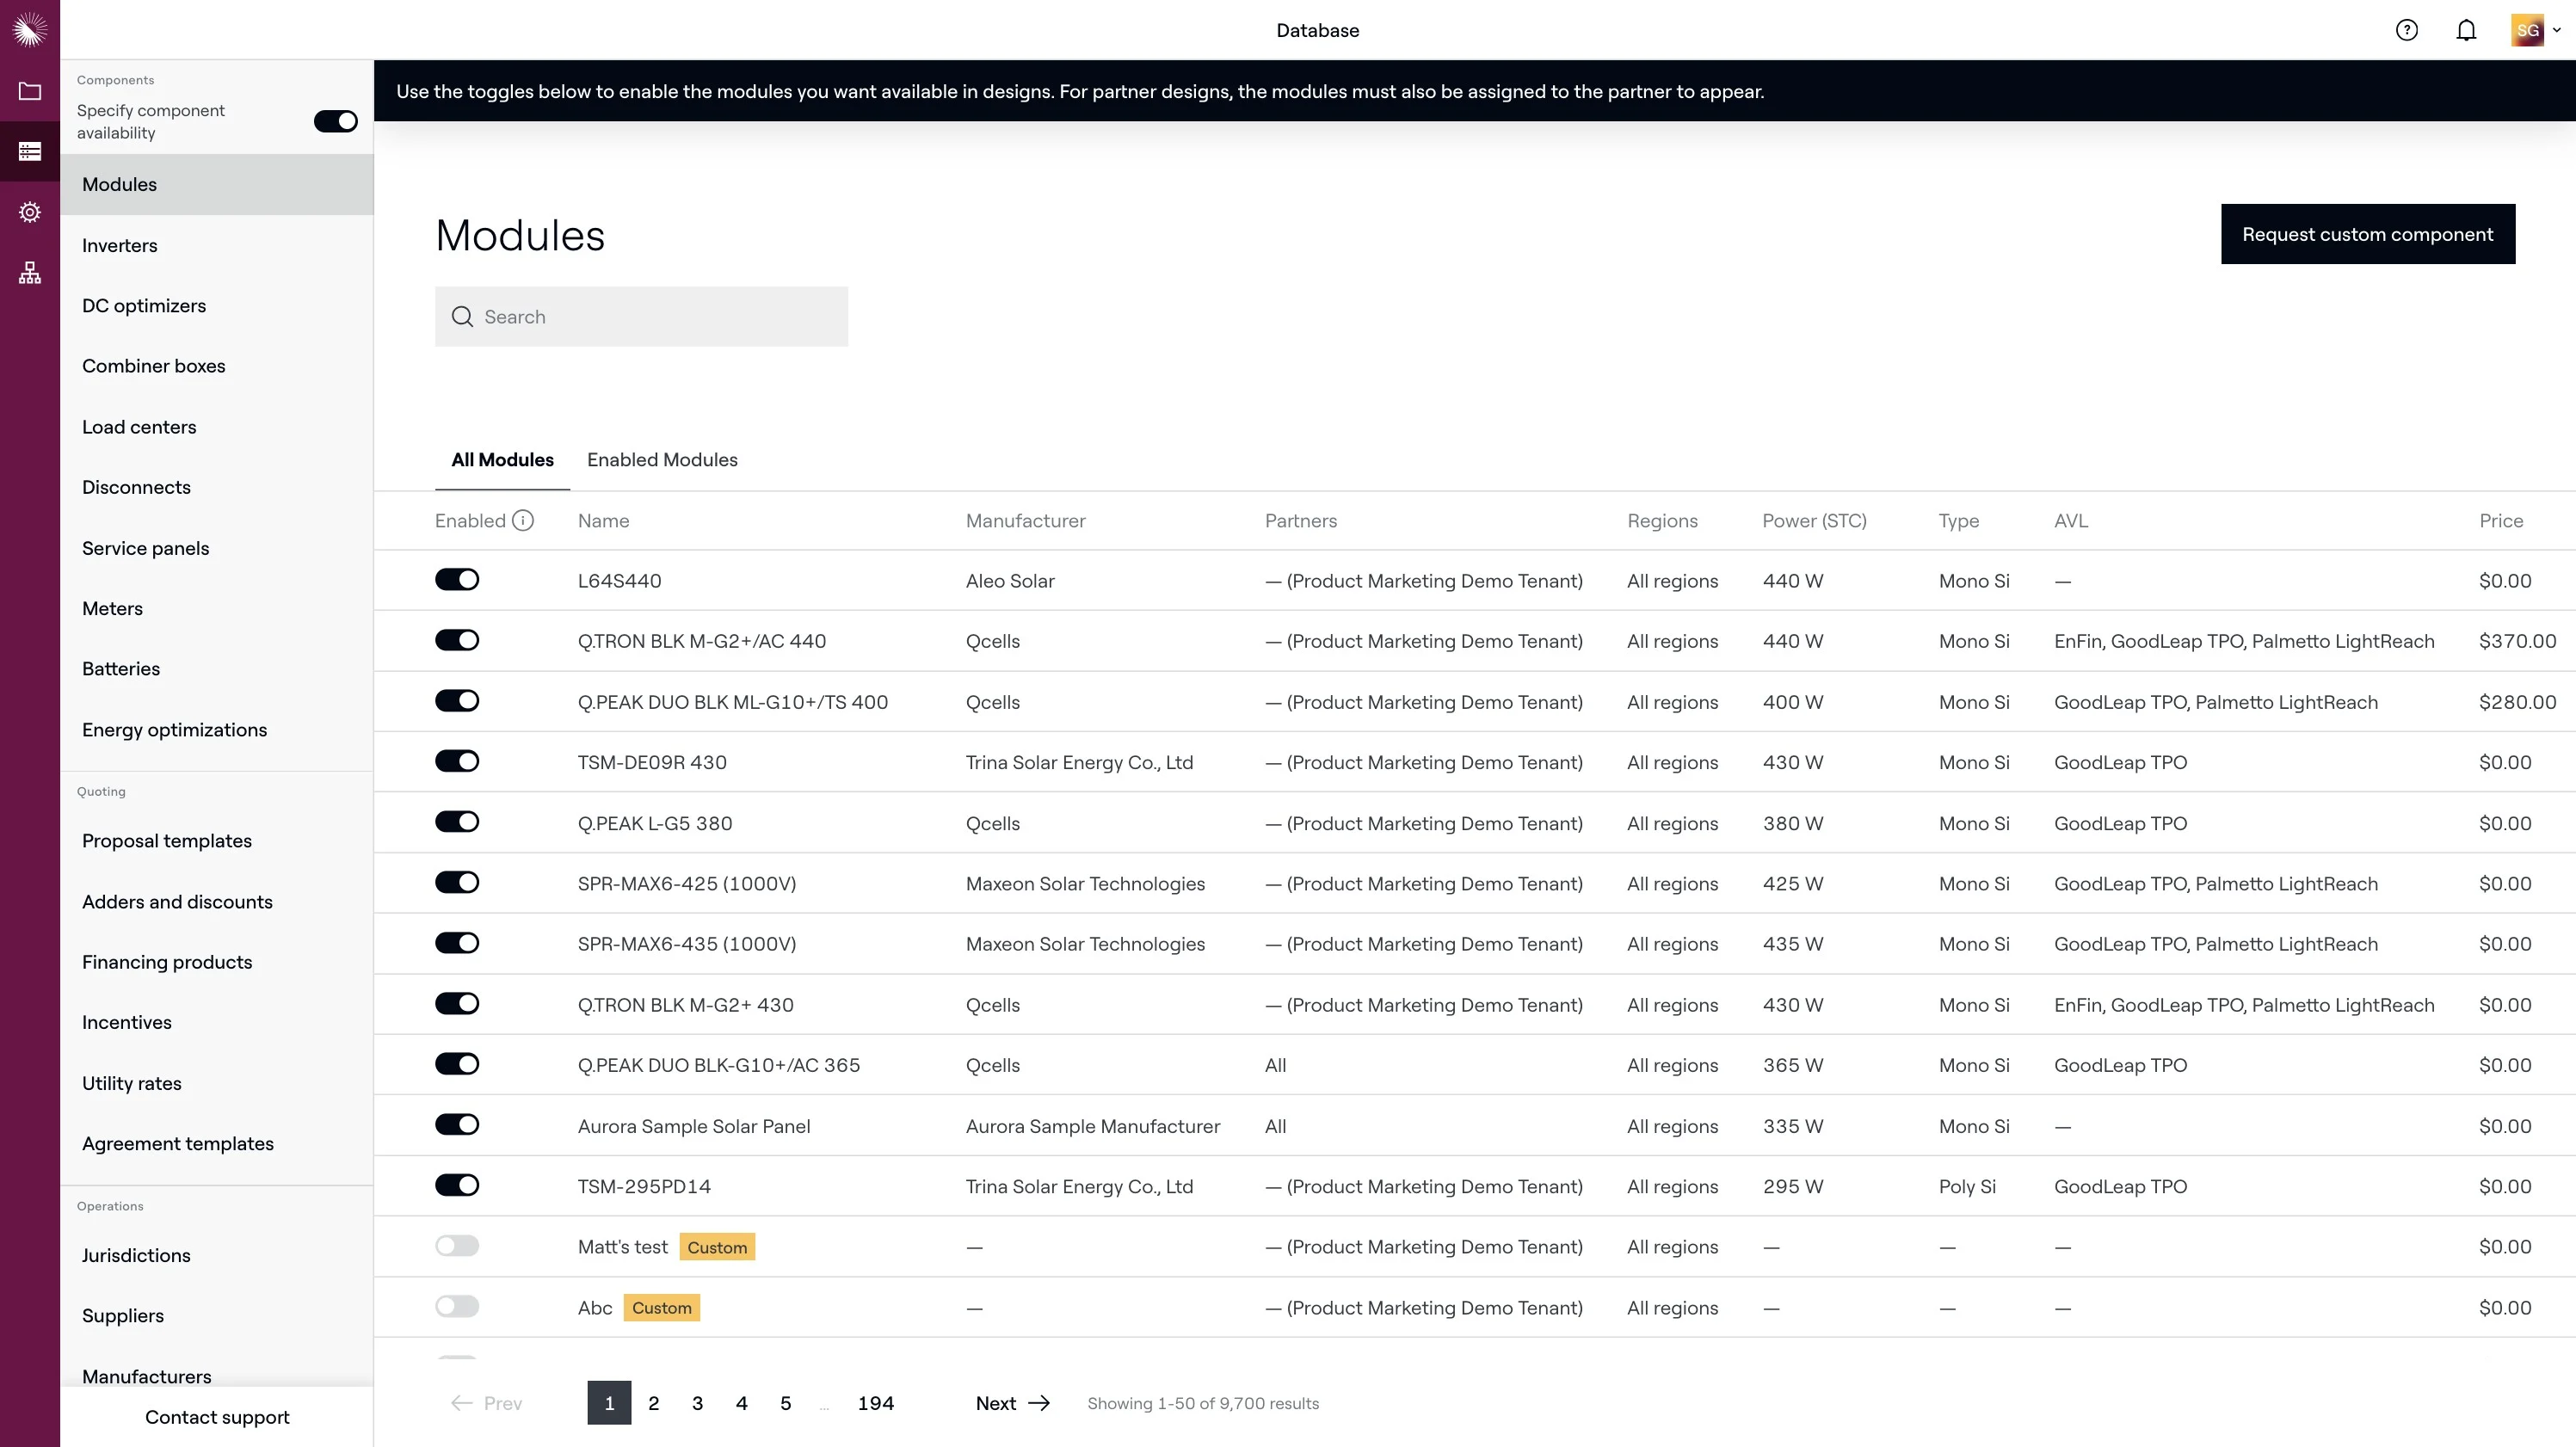Go to next page with Next arrow
Viewport: 2576px width, 1447px height.
tap(1012, 1403)
